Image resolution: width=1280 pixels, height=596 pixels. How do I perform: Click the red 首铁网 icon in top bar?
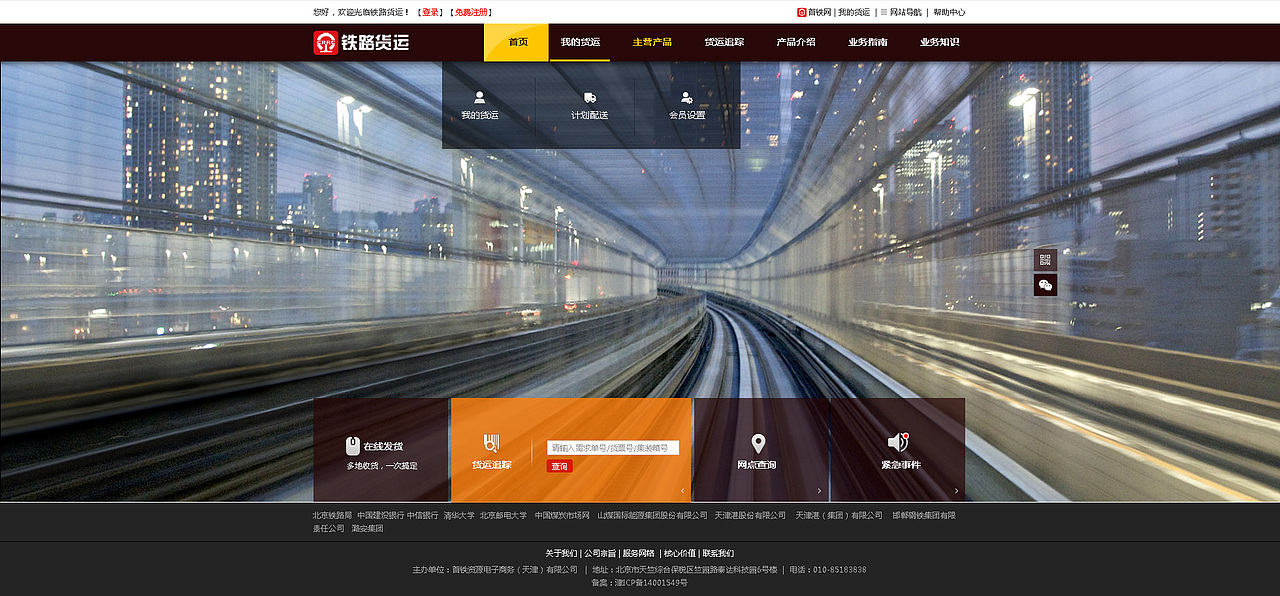[801, 13]
